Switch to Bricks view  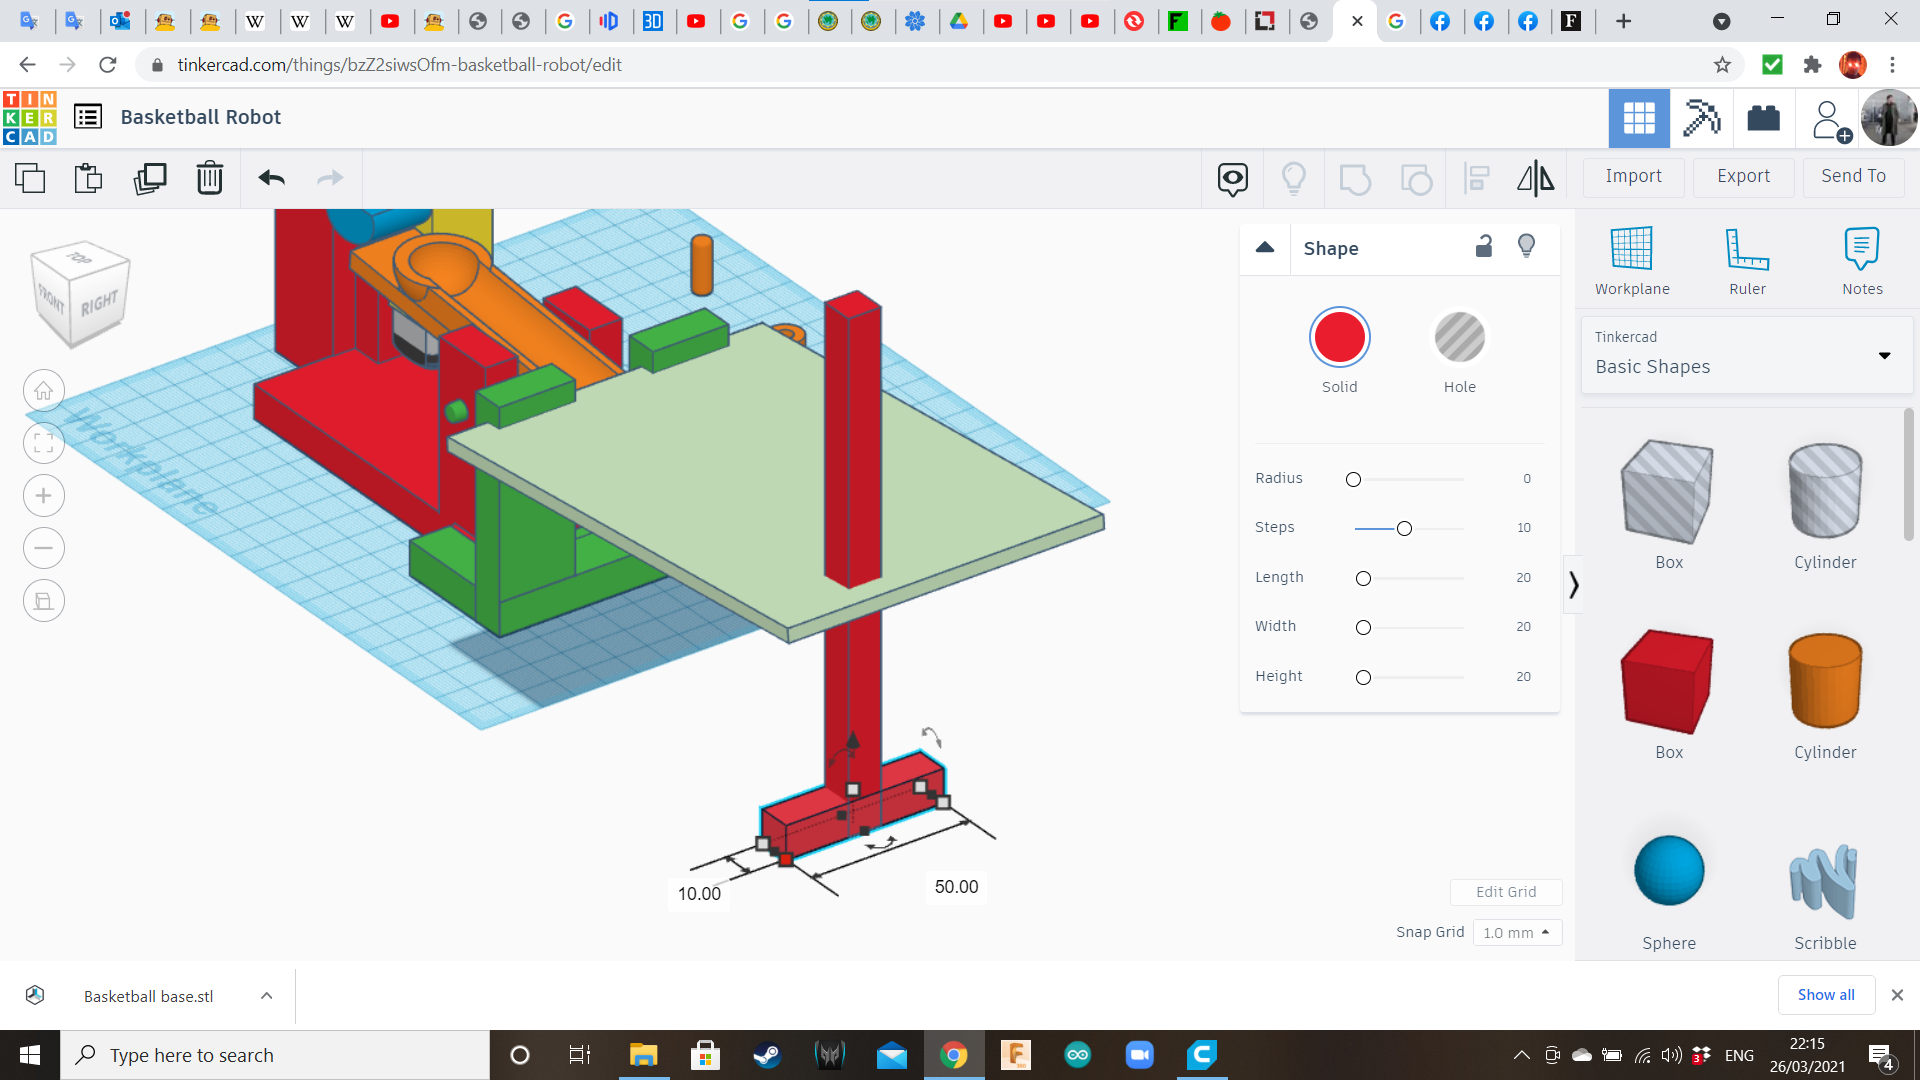[1763, 118]
